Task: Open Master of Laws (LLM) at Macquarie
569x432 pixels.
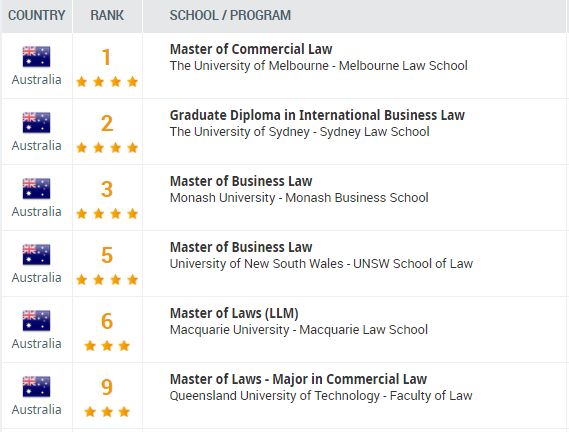Action: (234, 313)
